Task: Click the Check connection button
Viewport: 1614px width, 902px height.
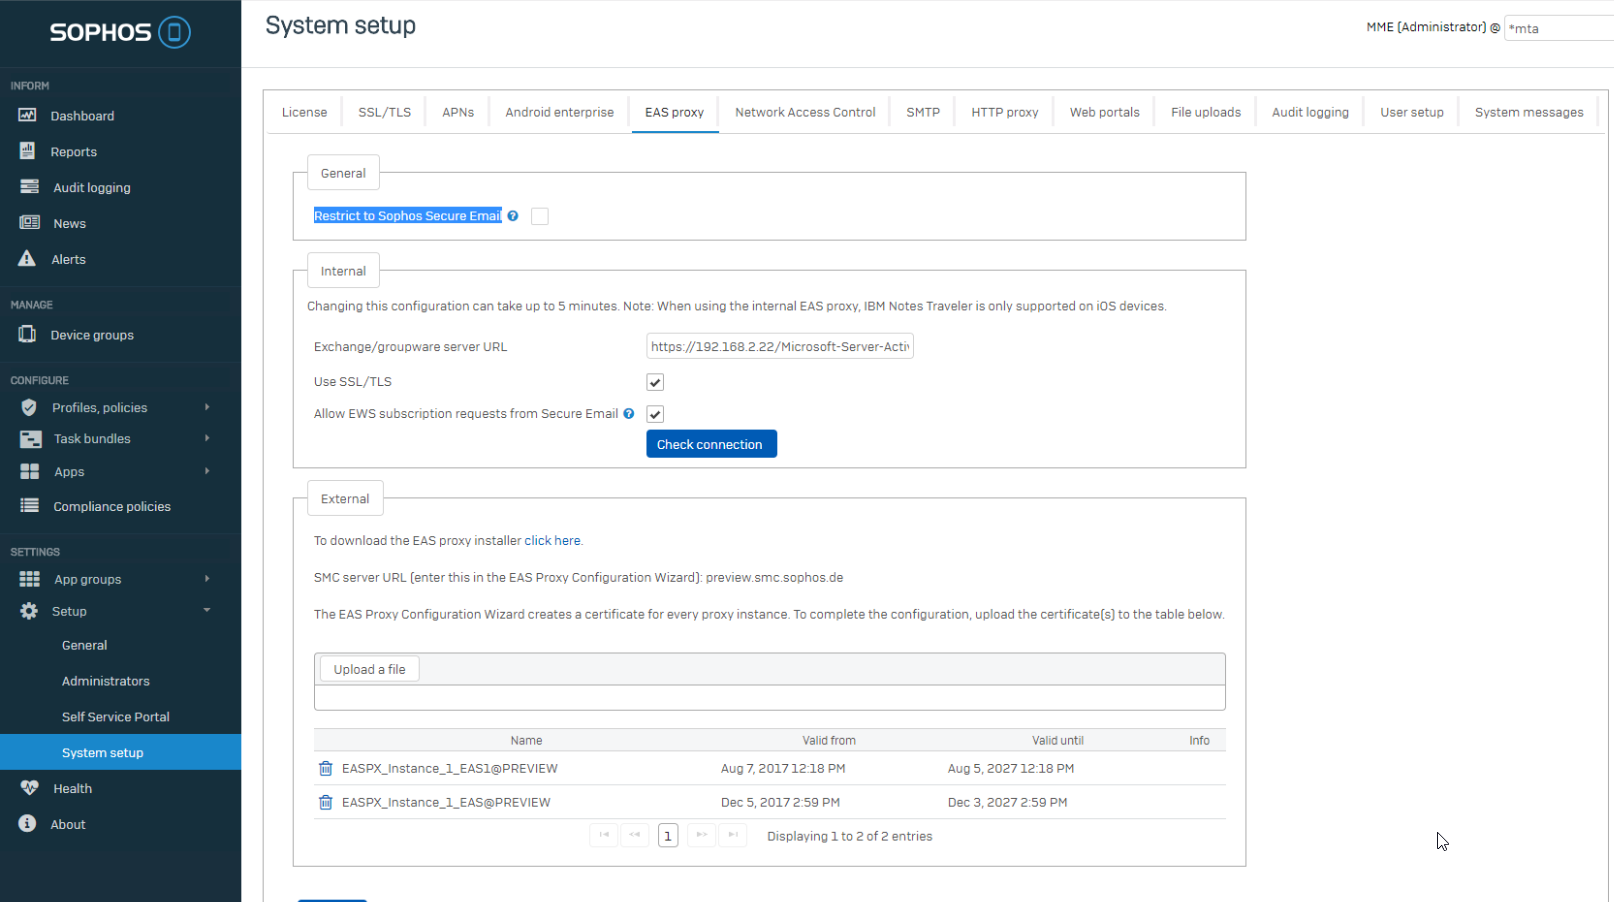Action: point(711,444)
